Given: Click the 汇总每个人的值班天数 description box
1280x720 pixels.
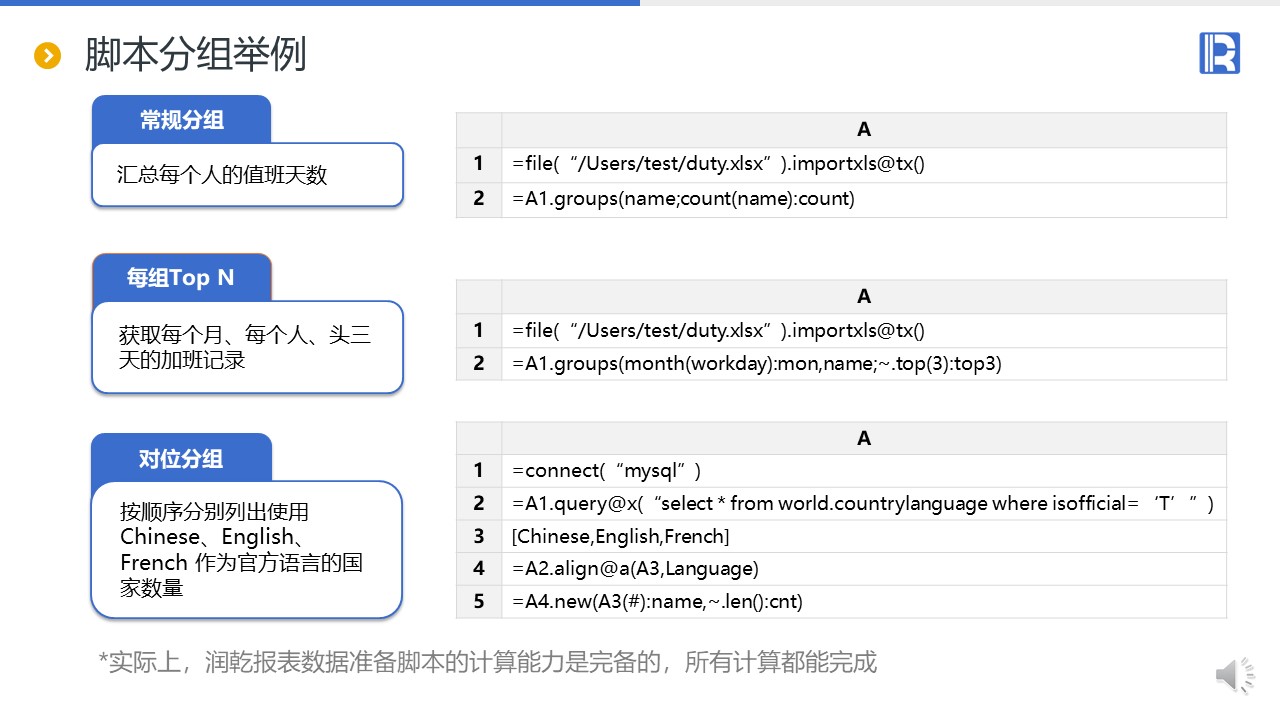Looking at the screenshot, I should click(x=247, y=176).
